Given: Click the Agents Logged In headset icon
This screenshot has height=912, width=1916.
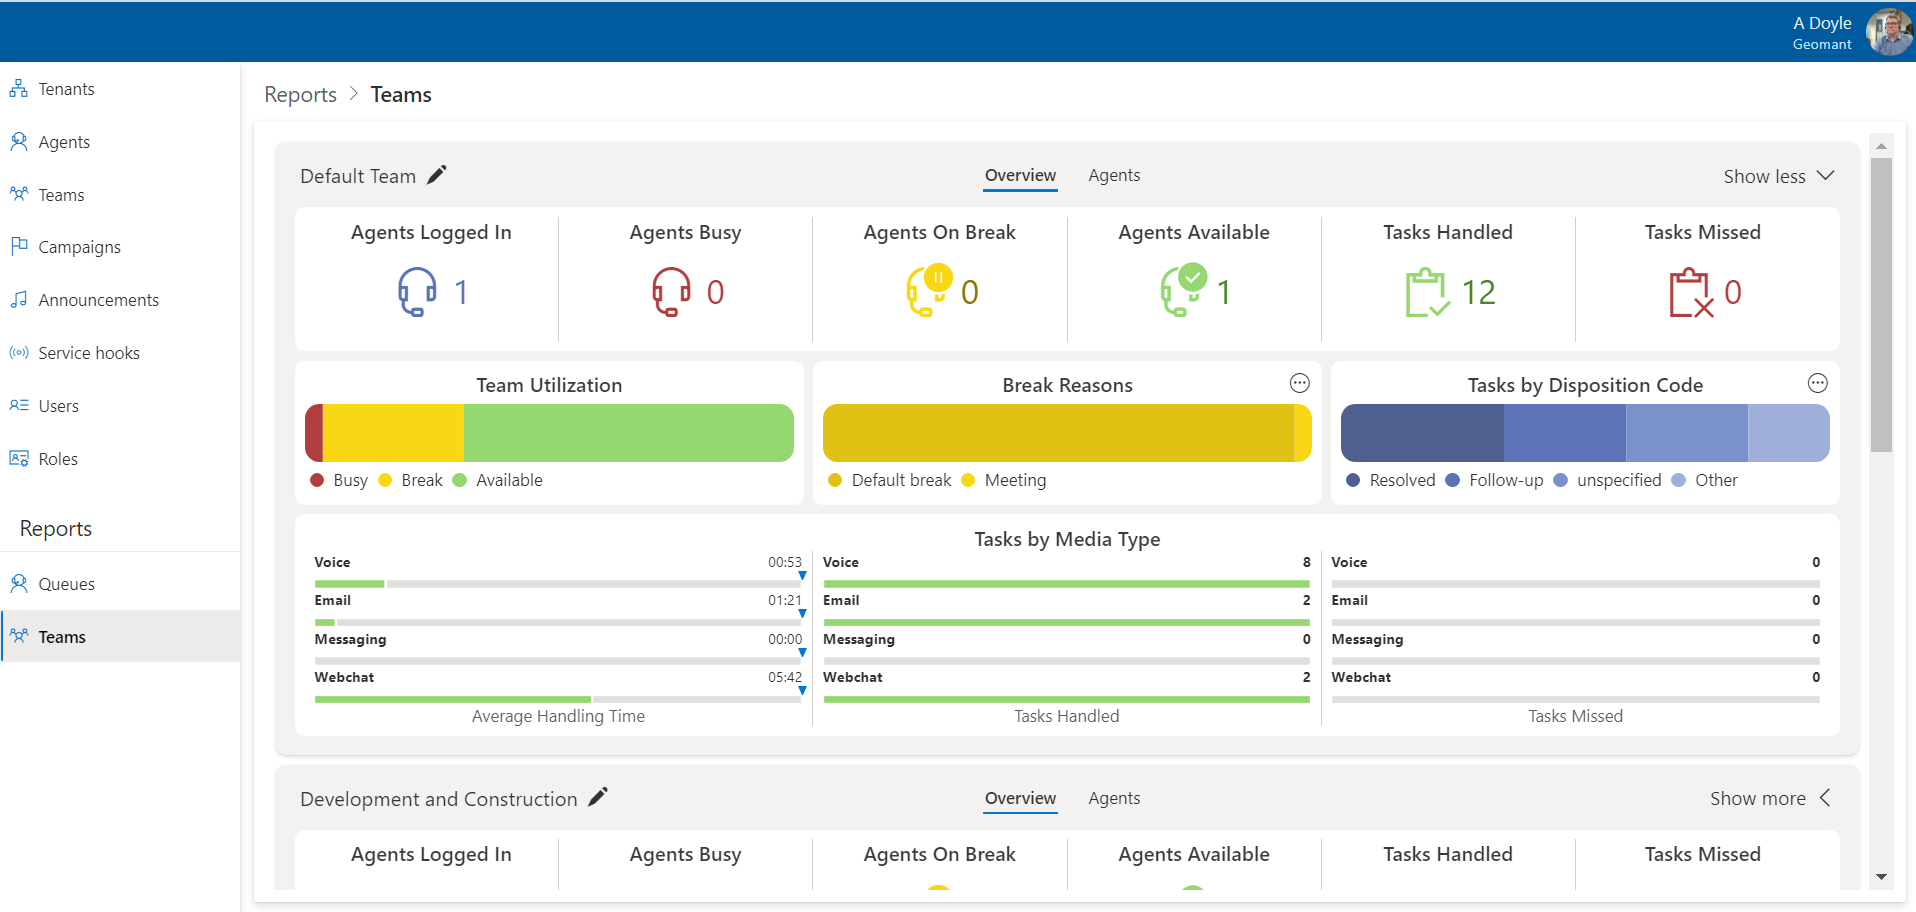Looking at the screenshot, I should pyautogui.click(x=417, y=292).
